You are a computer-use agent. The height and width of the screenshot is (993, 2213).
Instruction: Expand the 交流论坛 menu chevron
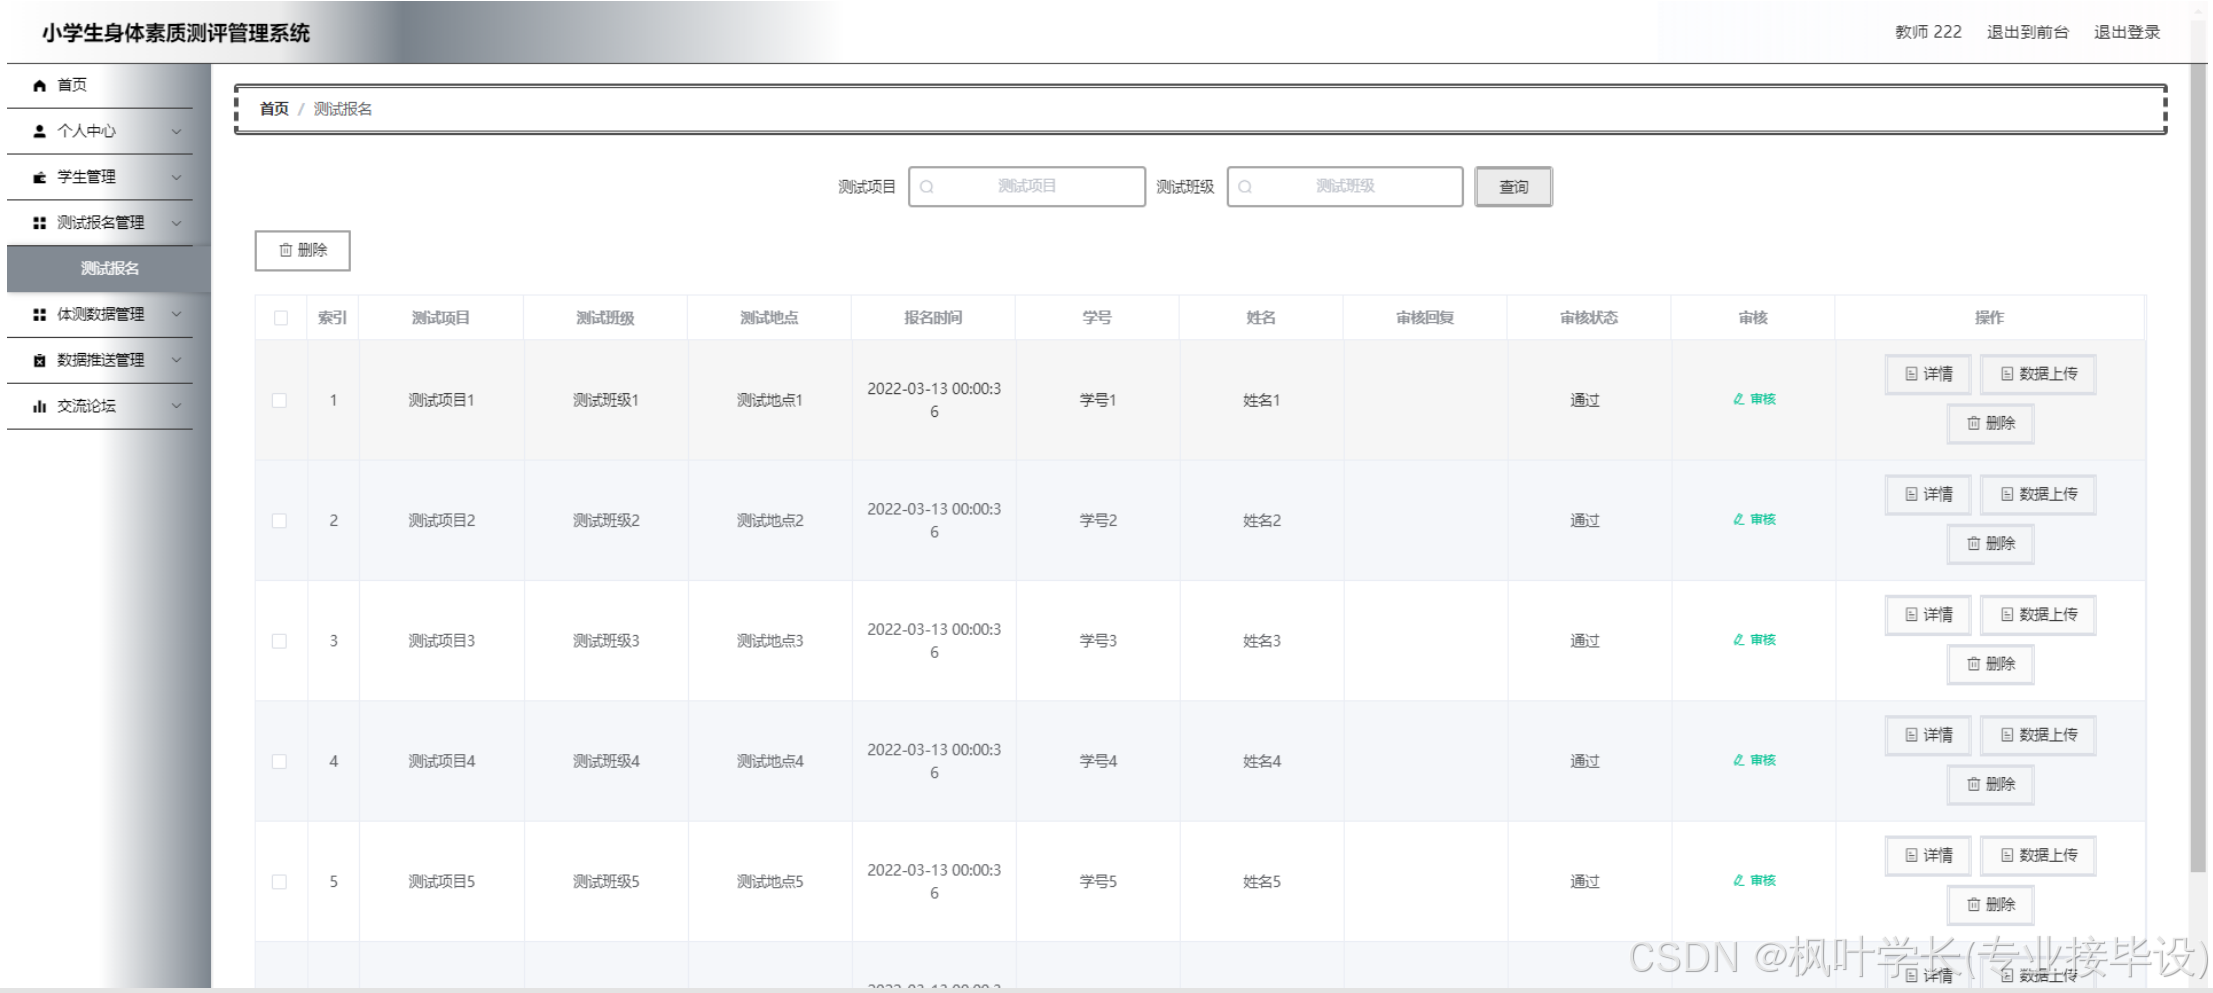(176, 406)
